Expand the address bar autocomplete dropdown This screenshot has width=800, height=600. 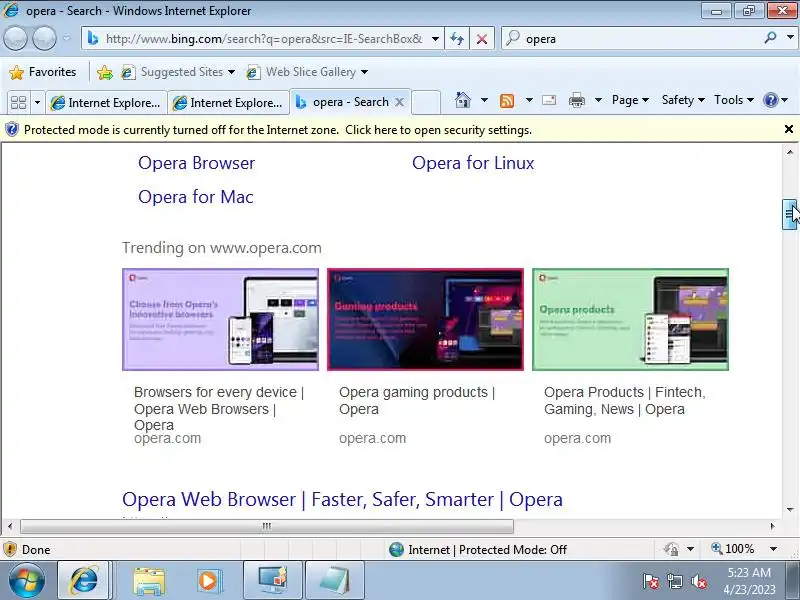click(x=435, y=39)
